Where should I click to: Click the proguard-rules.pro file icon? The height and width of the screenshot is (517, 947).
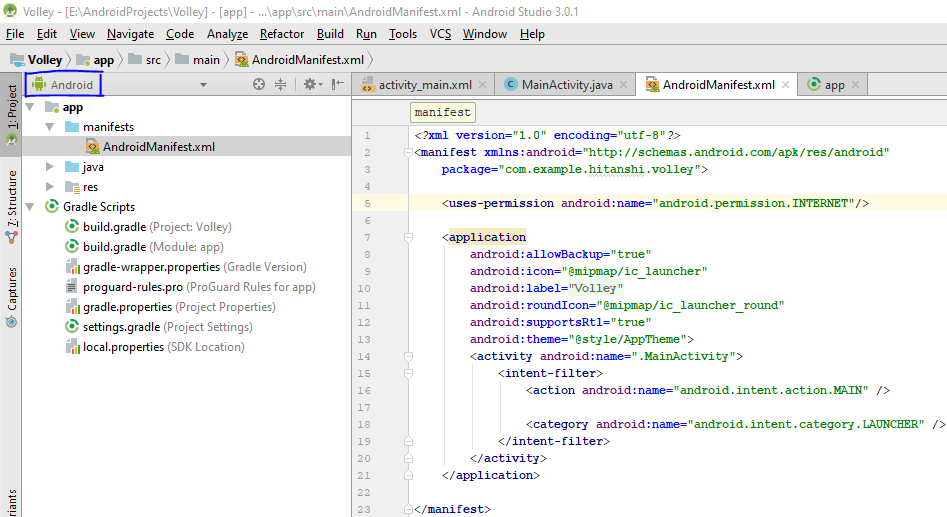[x=72, y=287]
